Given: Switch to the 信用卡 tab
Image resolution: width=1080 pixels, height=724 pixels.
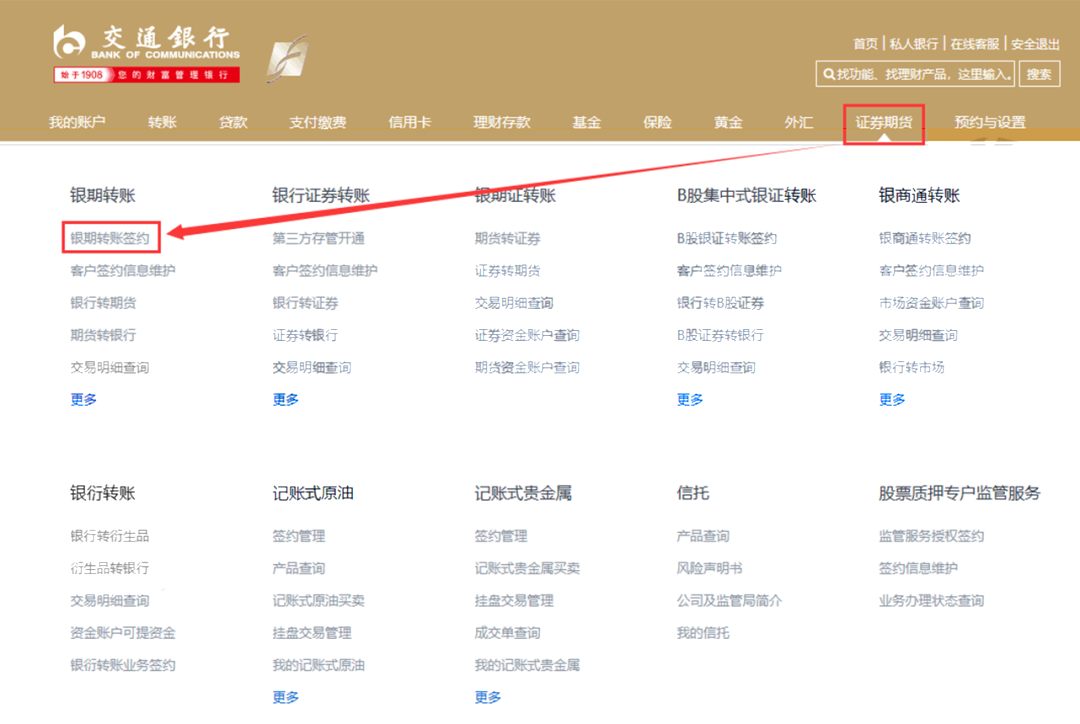Looking at the screenshot, I should click(409, 121).
